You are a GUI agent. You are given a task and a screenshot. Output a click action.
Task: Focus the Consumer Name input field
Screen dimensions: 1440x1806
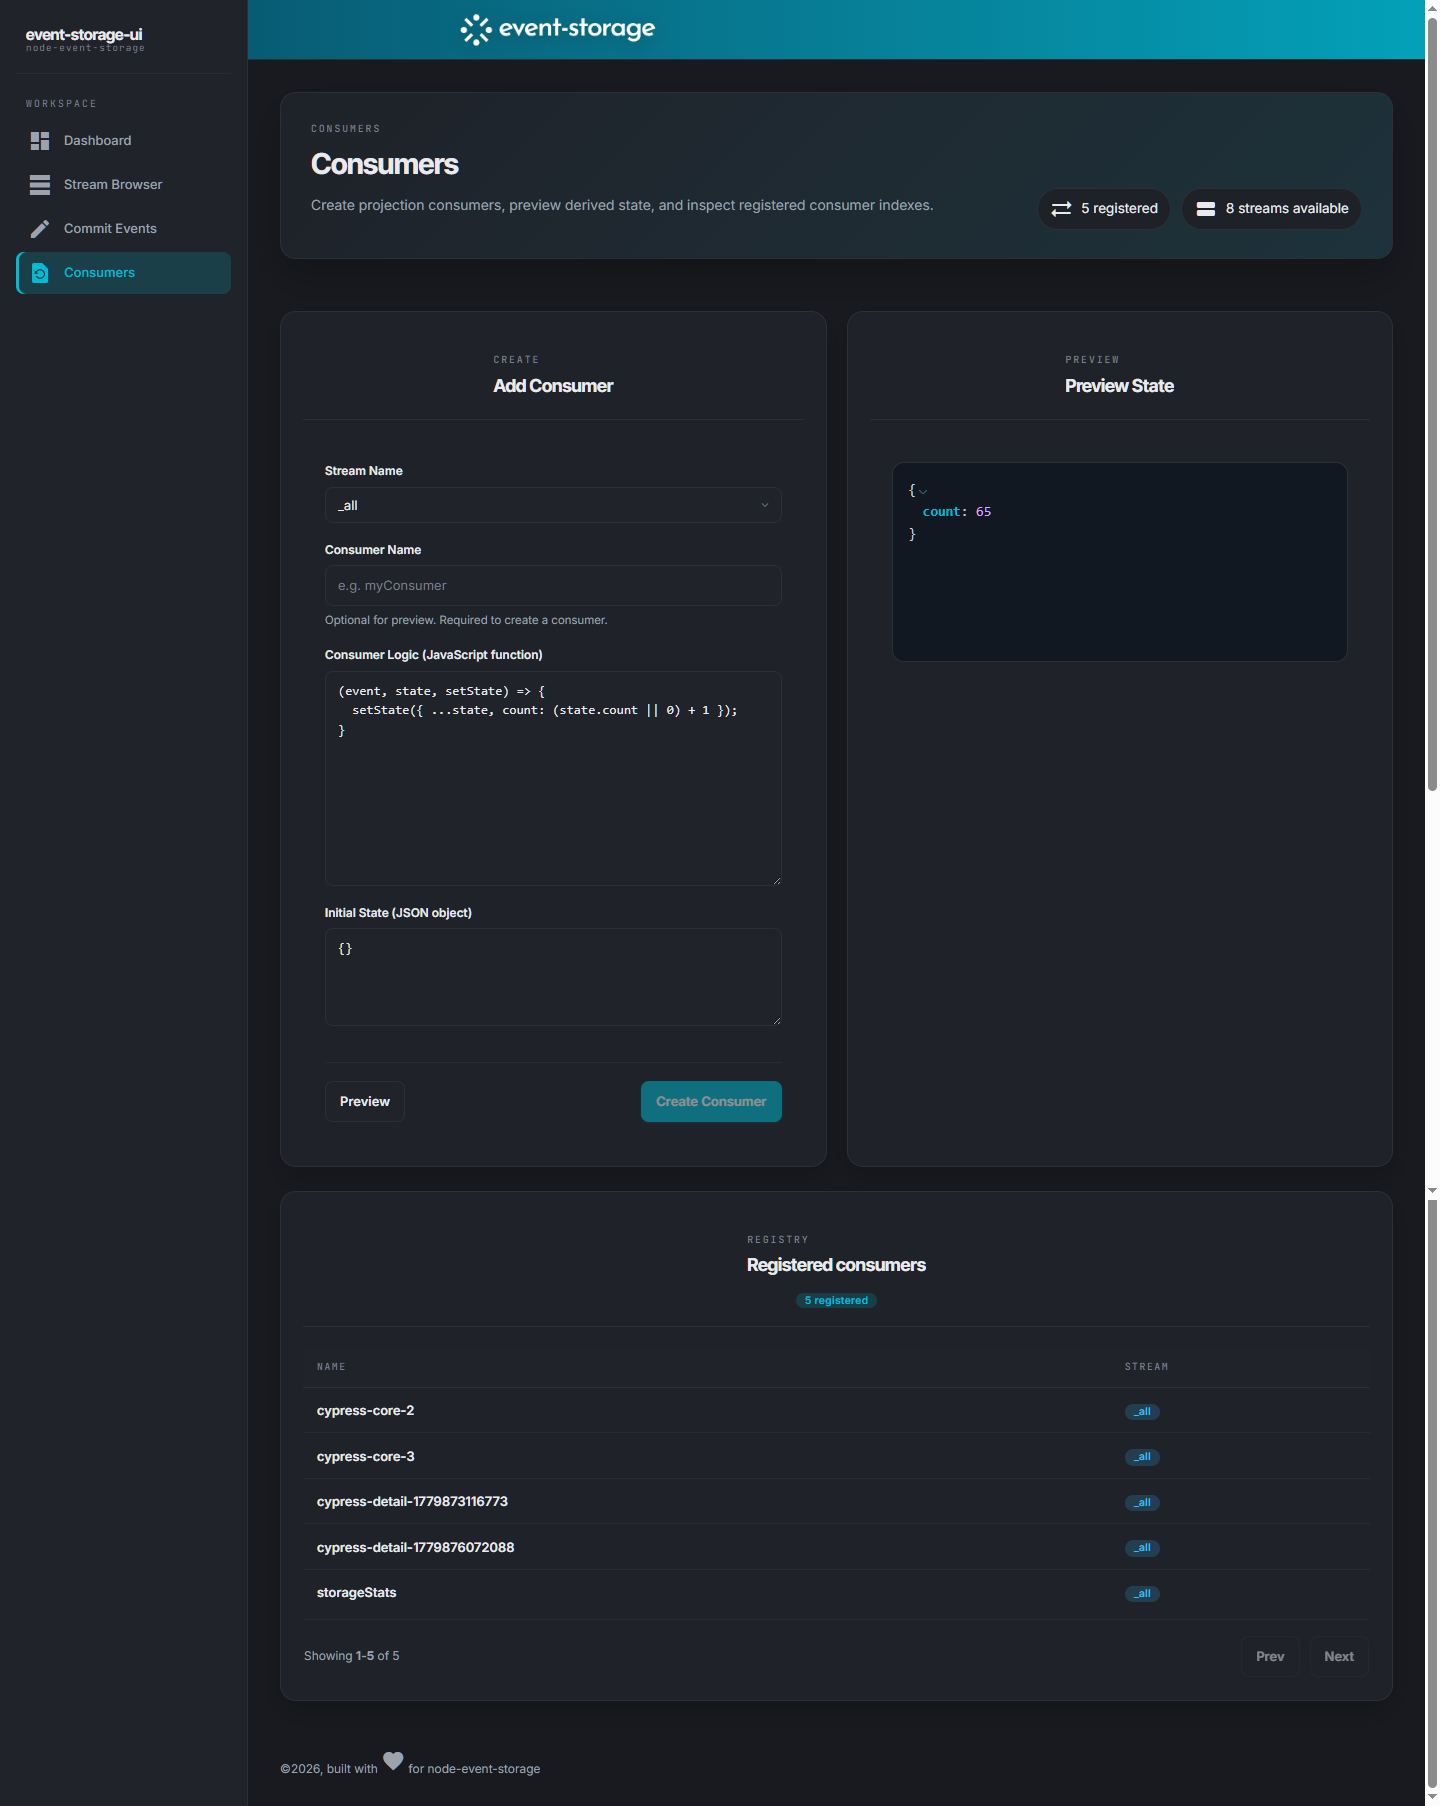[x=553, y=586]
